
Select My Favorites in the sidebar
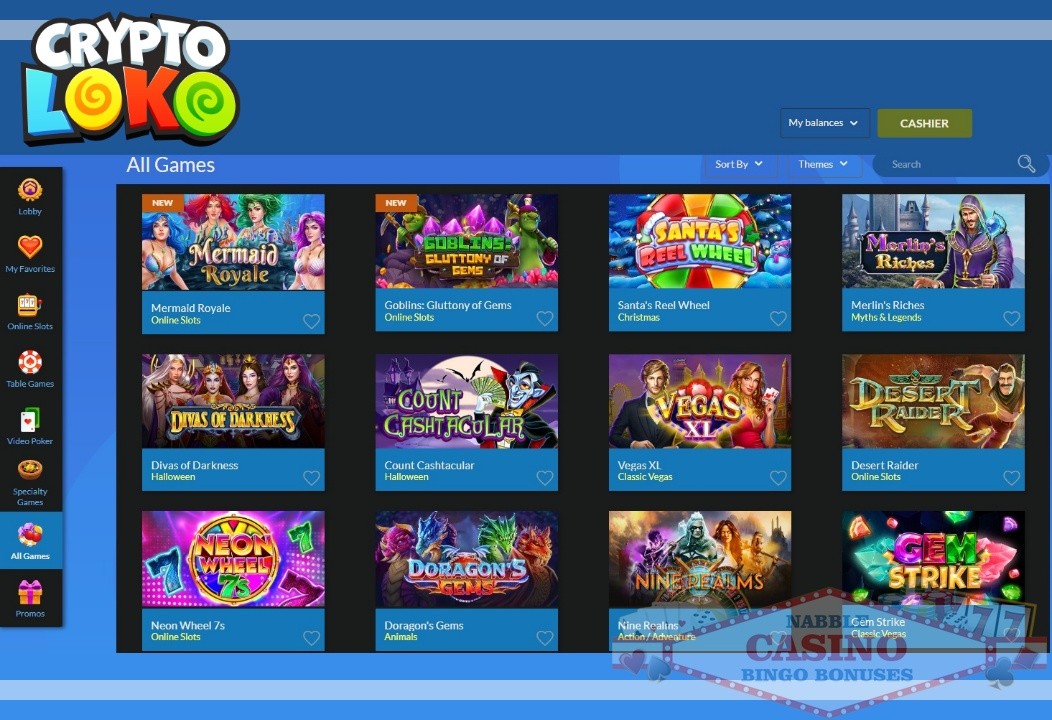30,252
